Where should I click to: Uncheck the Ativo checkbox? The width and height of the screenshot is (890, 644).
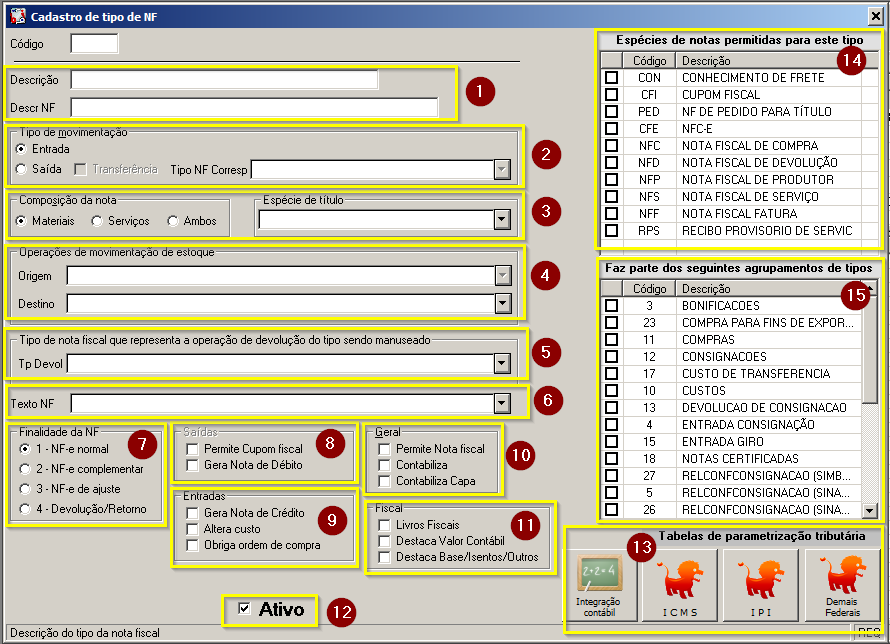click(244, 609)
